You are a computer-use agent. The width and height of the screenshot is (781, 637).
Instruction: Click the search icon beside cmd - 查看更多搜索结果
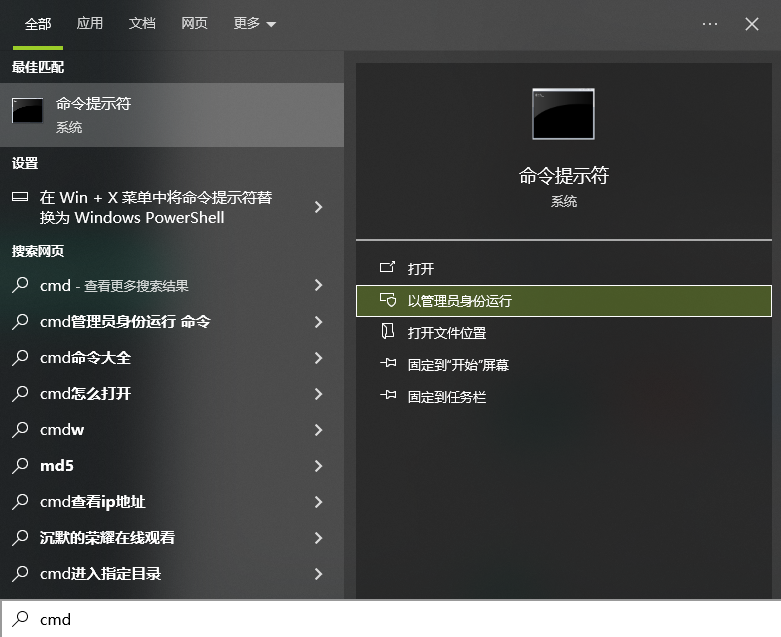pos(20,285)
